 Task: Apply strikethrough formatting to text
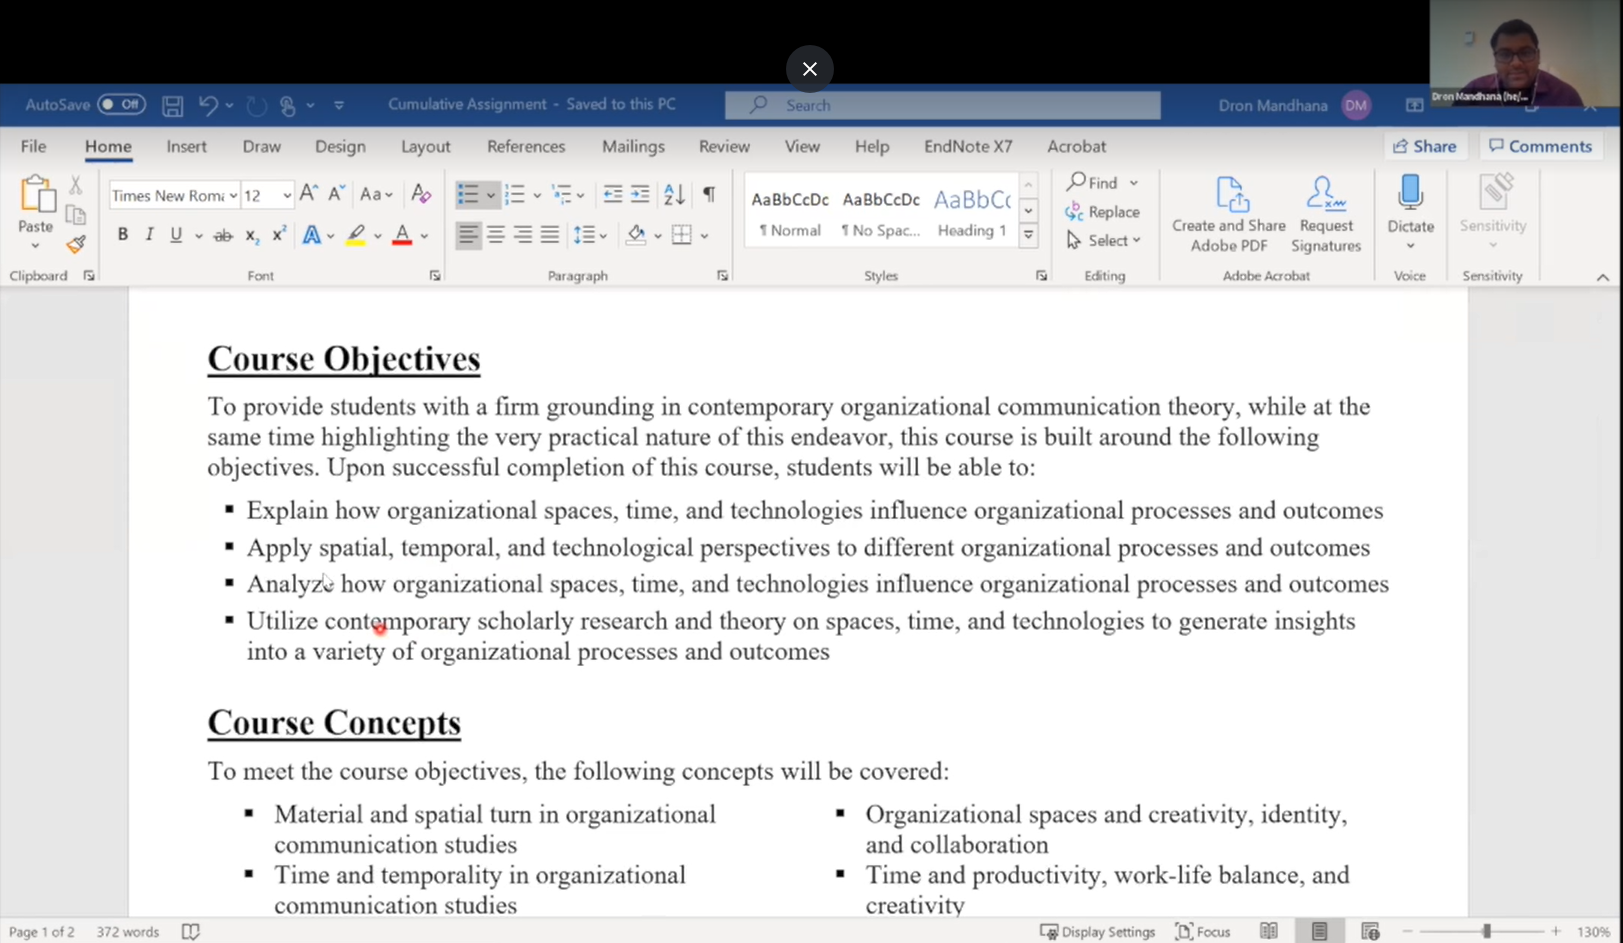223,236
